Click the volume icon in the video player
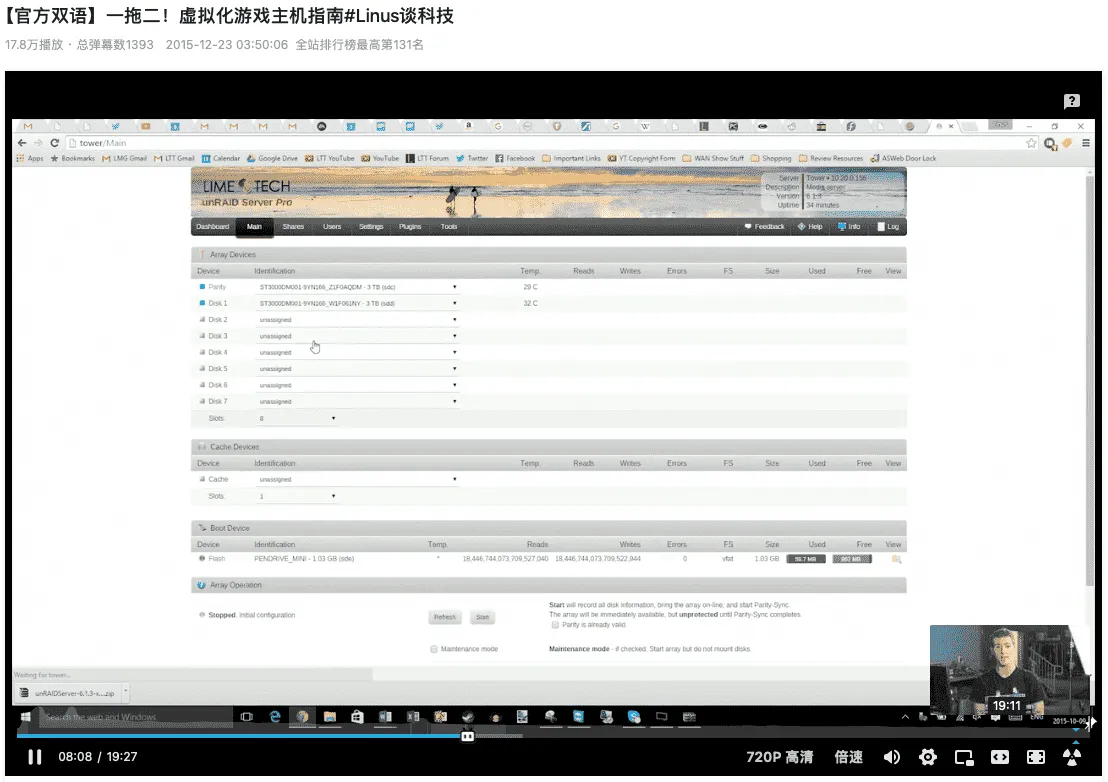 point(892,757)
